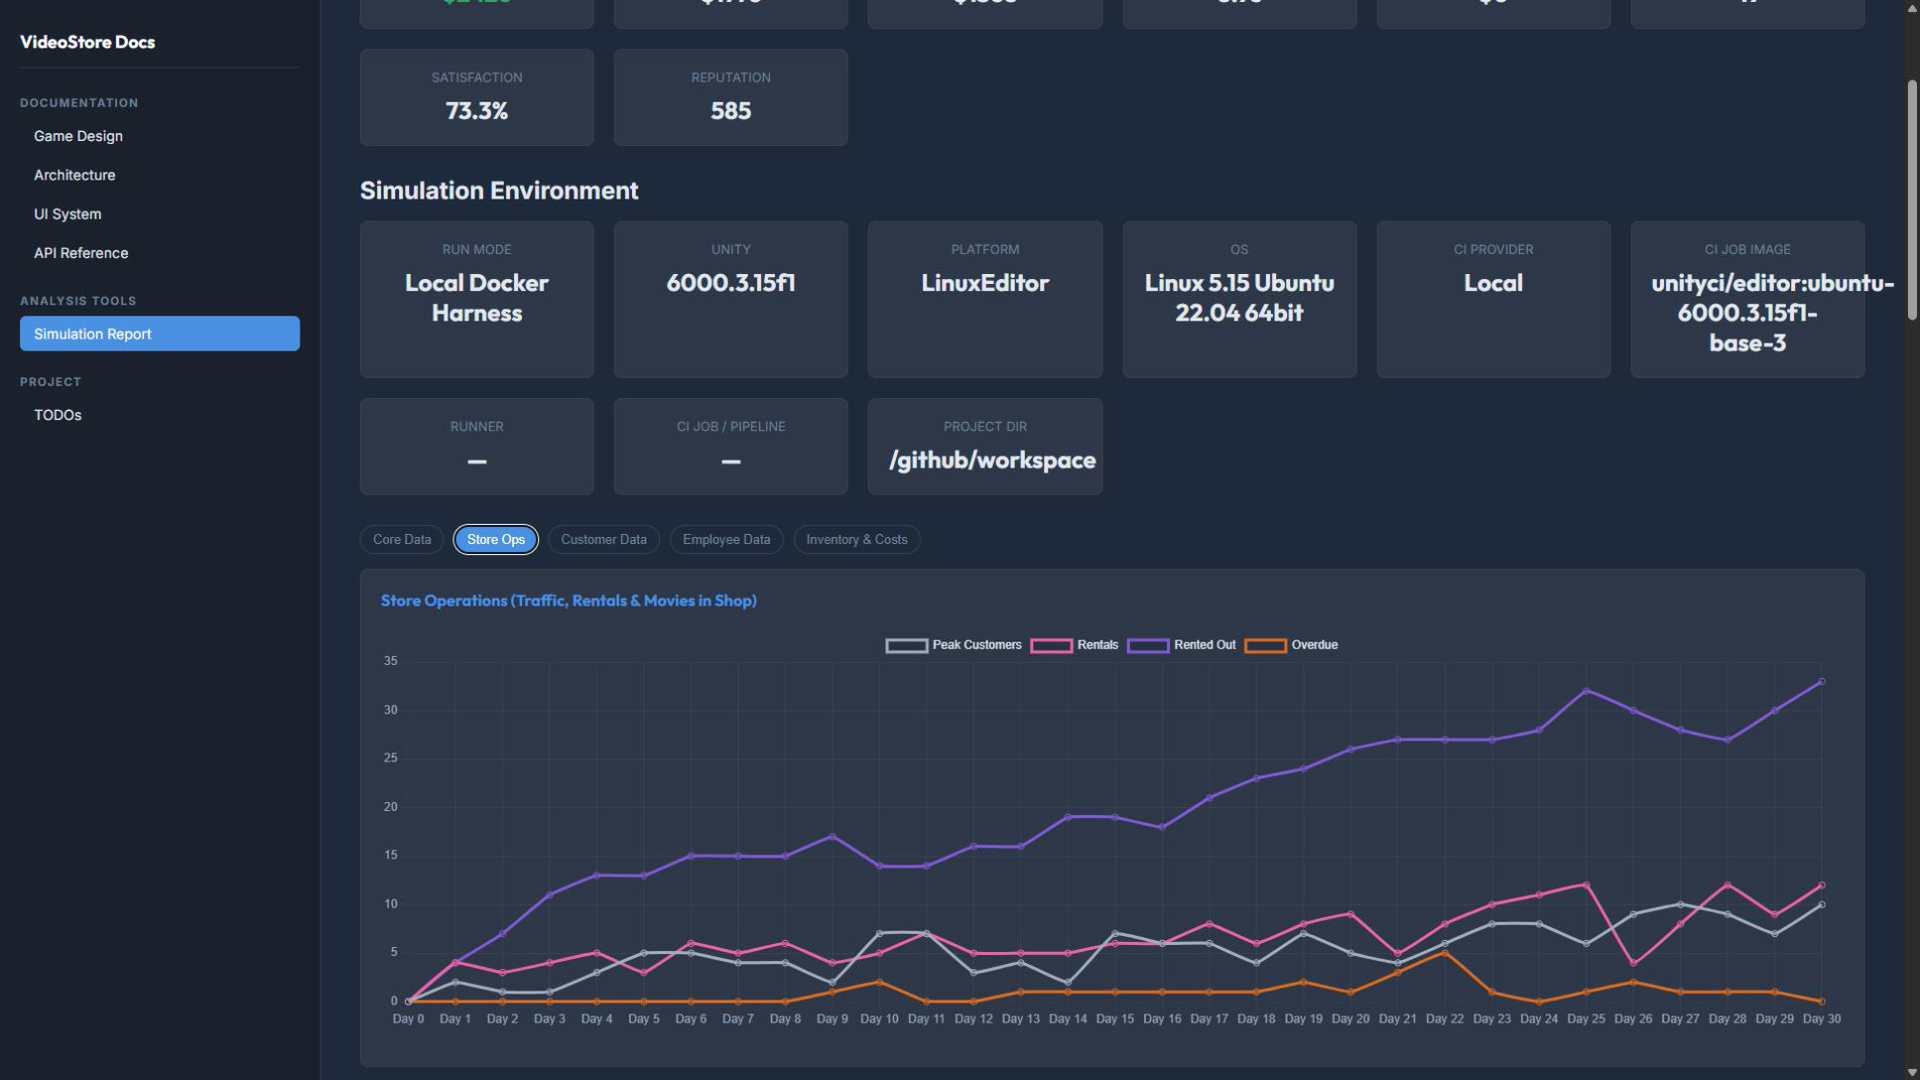Click the VideoStore Docs title
This screenshot has width=1920, height=1080.
87,42
